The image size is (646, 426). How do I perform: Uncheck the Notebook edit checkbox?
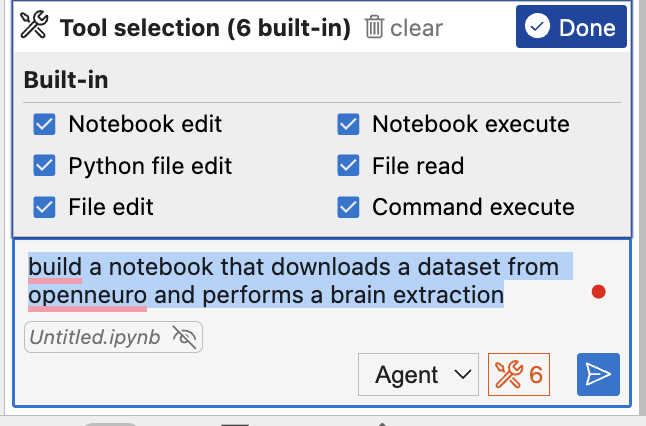(x=44, y=125)
